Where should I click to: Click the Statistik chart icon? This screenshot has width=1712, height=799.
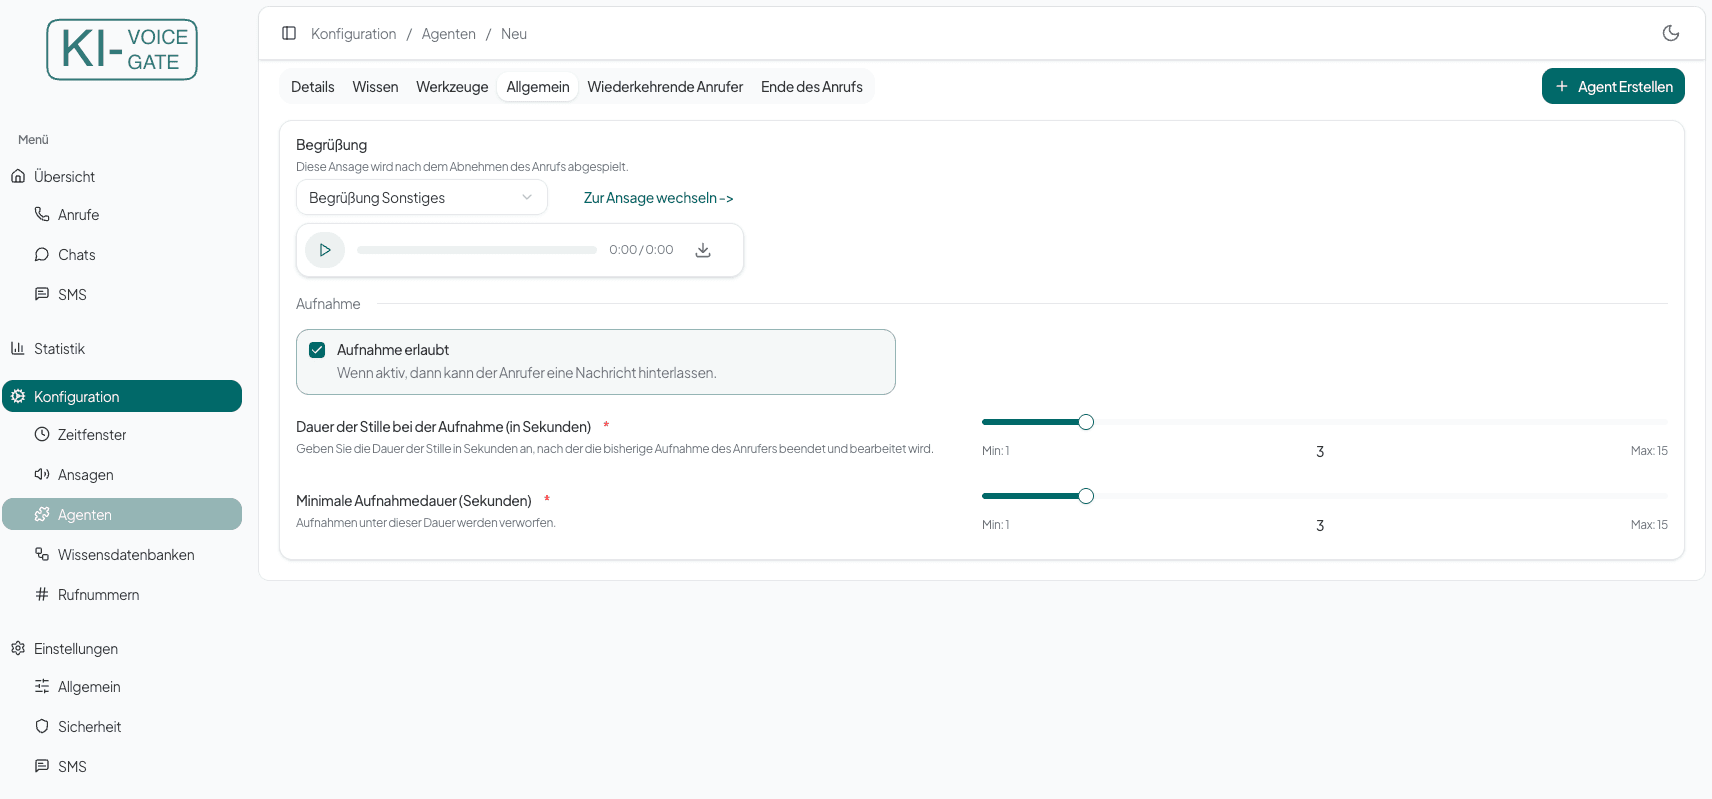pos(18,348)
